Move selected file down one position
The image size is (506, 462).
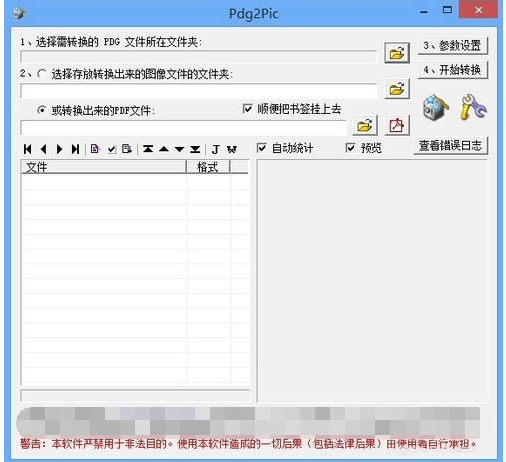click(x=179, y=149)
